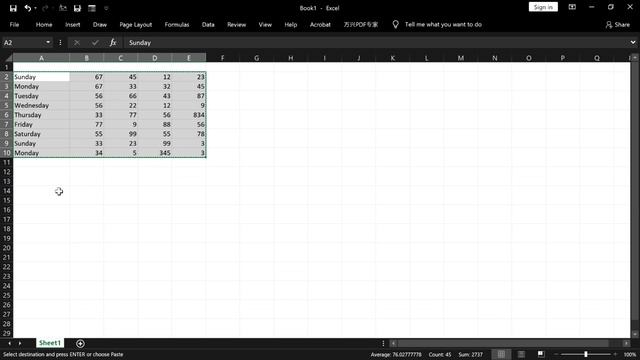Open the Customize Quick Access Toolbar dropdown
This screenshot has width=640, height=360.
coord(106,8)
